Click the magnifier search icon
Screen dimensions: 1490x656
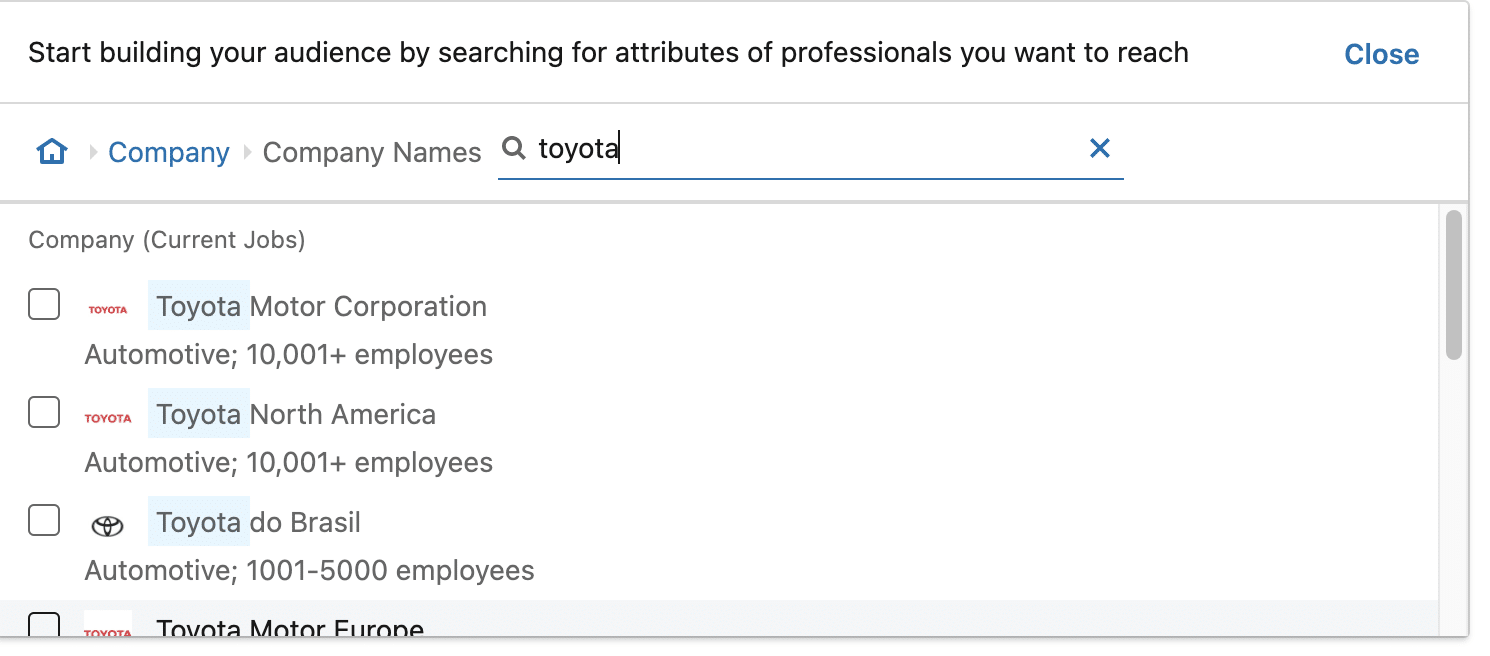coord(513,149)
